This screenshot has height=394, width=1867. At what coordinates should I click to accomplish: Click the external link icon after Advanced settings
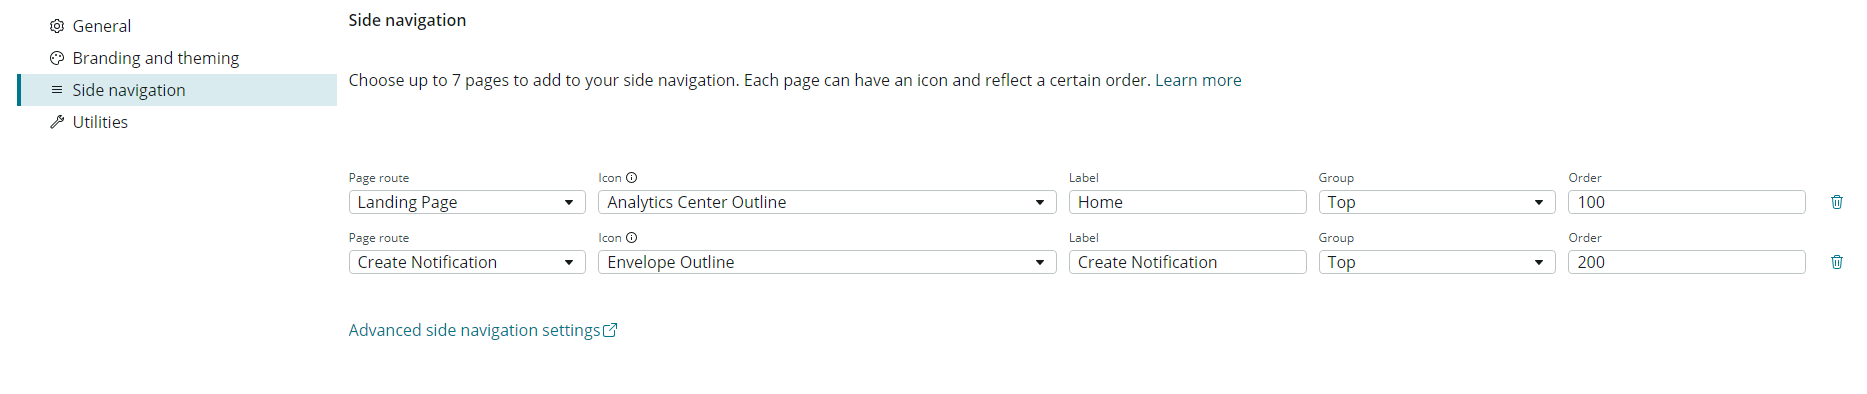[x=610, y=330]
